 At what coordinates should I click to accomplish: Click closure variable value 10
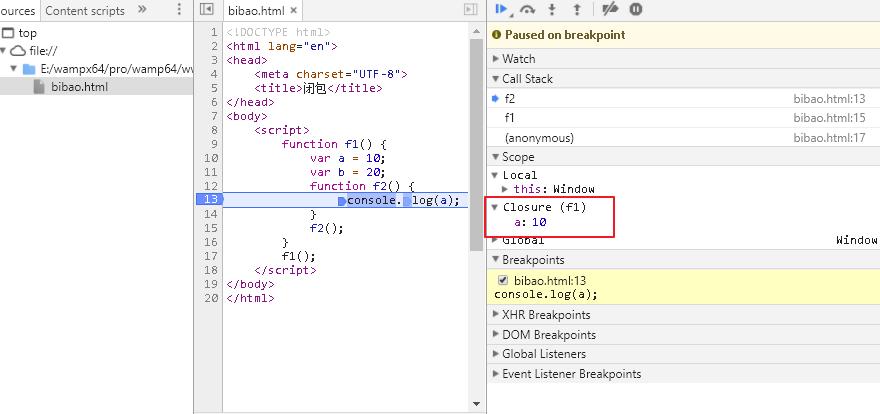[539, 222]
